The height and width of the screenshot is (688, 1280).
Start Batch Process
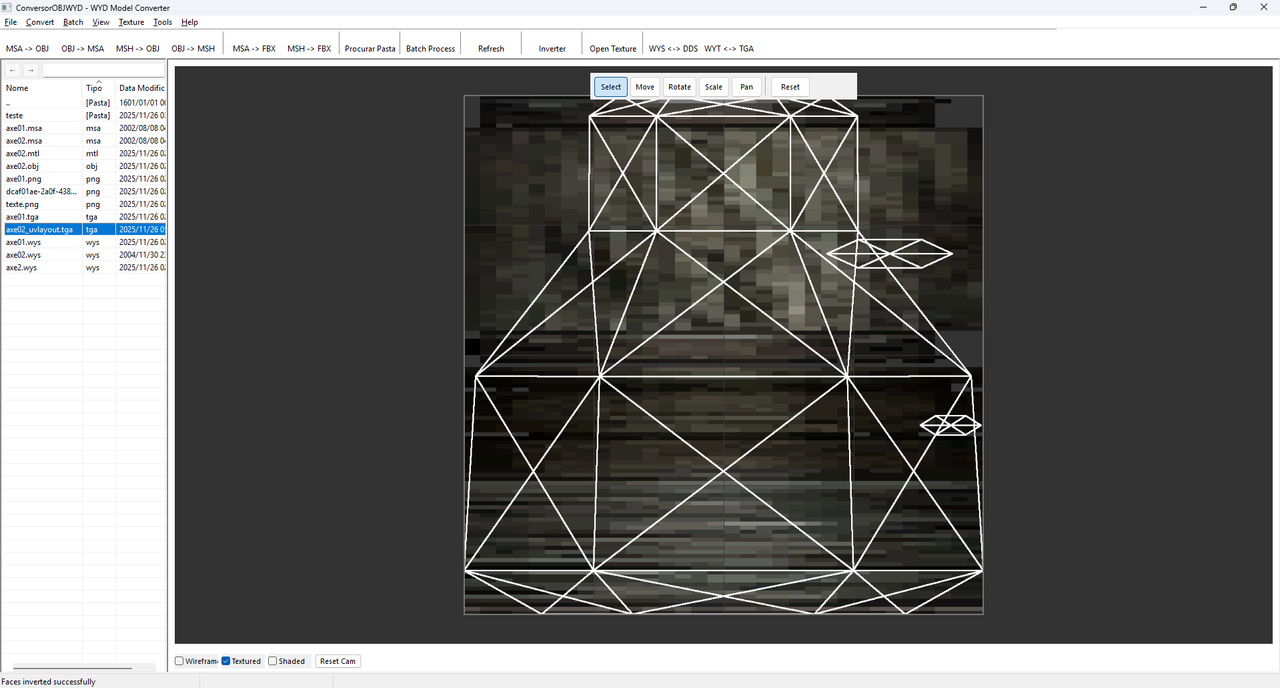click(x=430, y=48)
